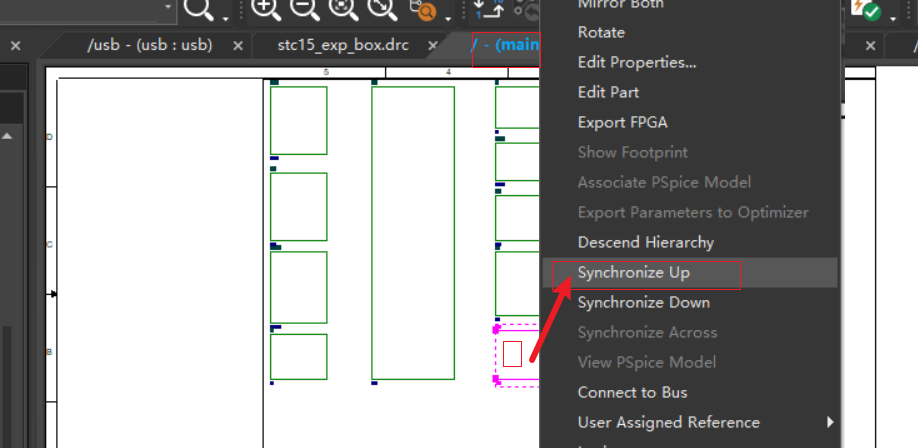Click the orange part search database icon
918x448 pixels.
coord(422,9)
